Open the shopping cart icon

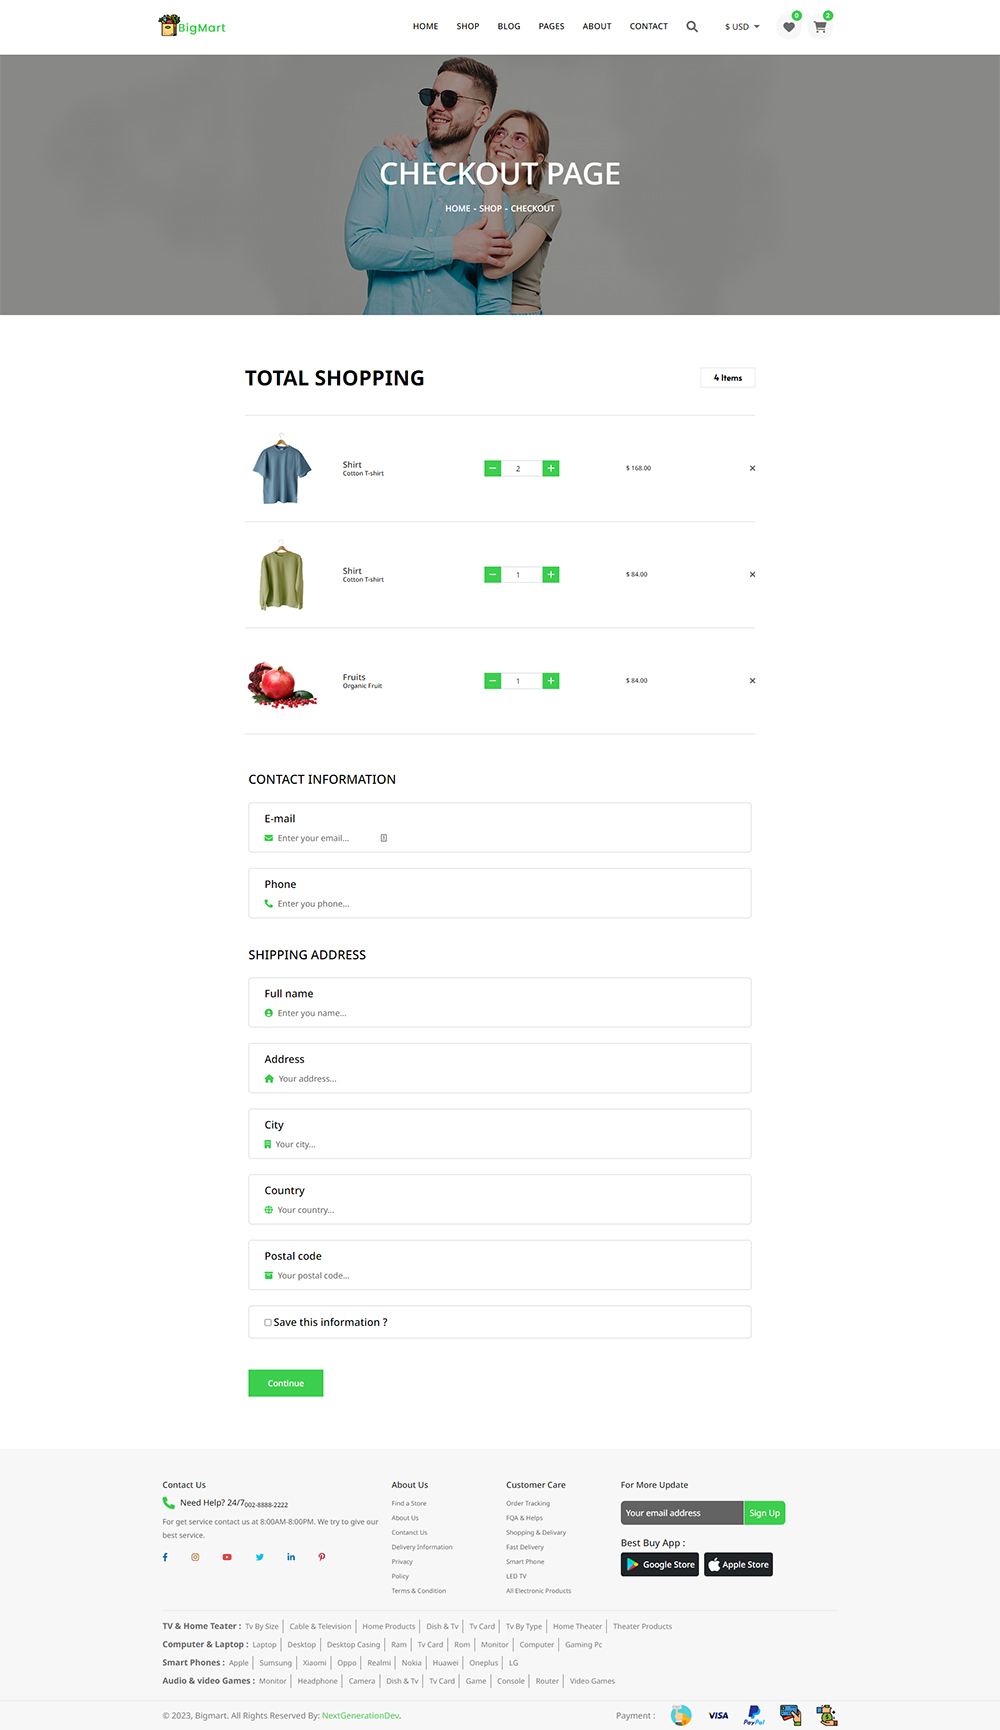820,27
